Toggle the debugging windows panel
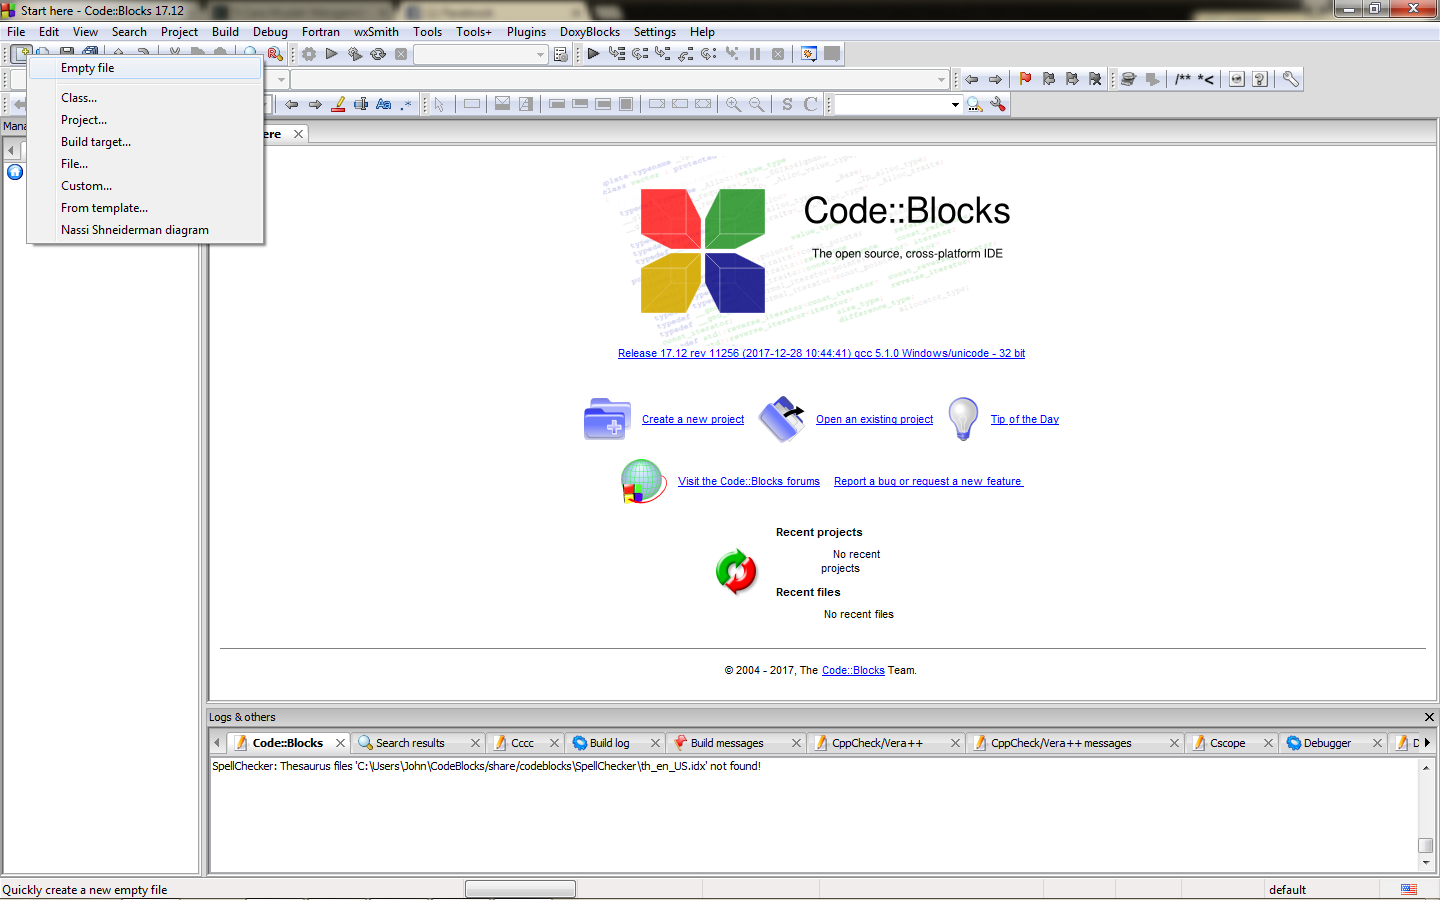 (x=808, y=54)
